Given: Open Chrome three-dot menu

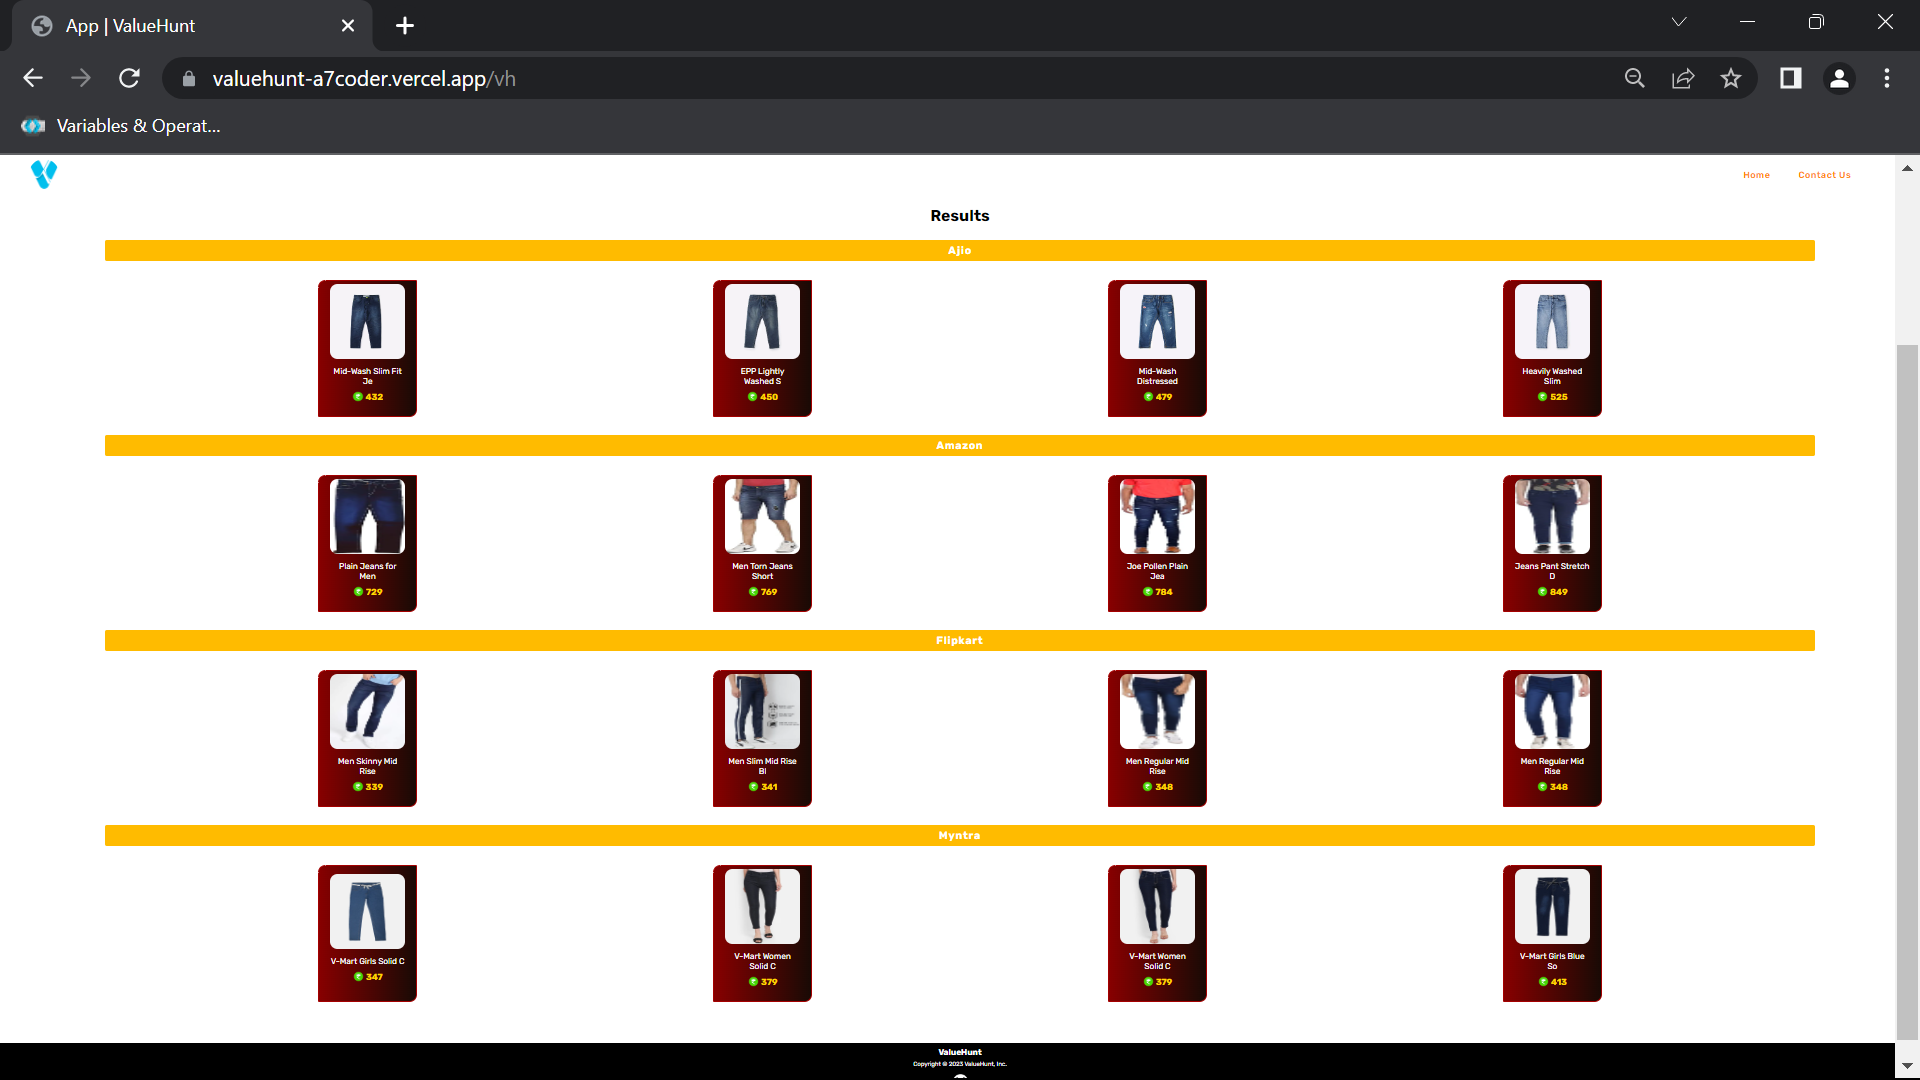Looking at the screenshot, I should coord(1887,78).
